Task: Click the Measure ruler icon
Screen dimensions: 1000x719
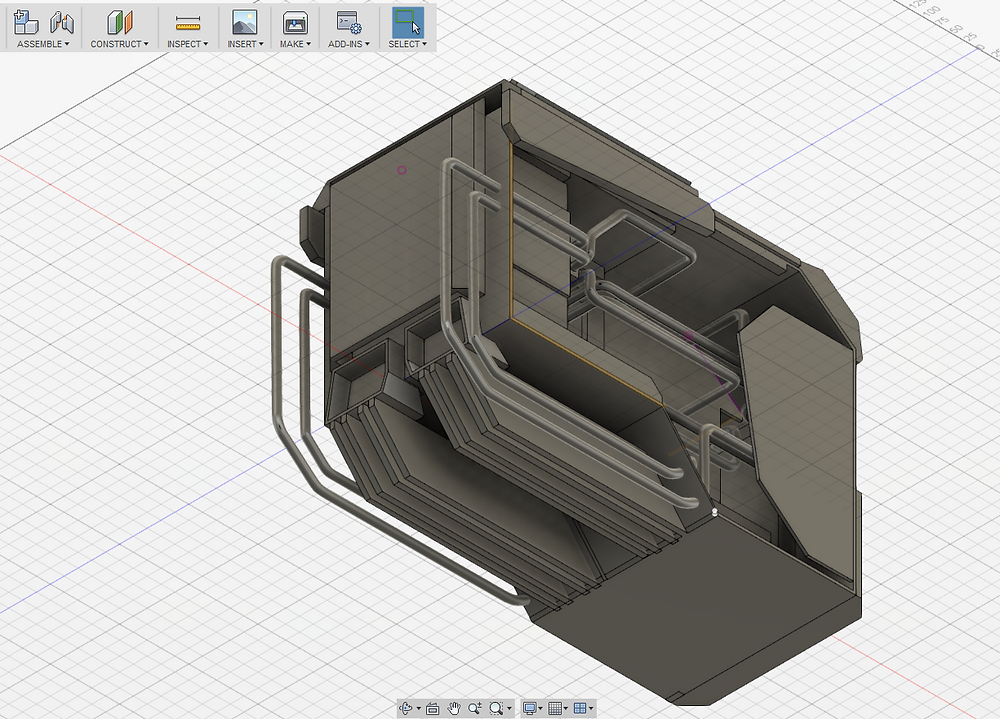Action: coord(188,24)
